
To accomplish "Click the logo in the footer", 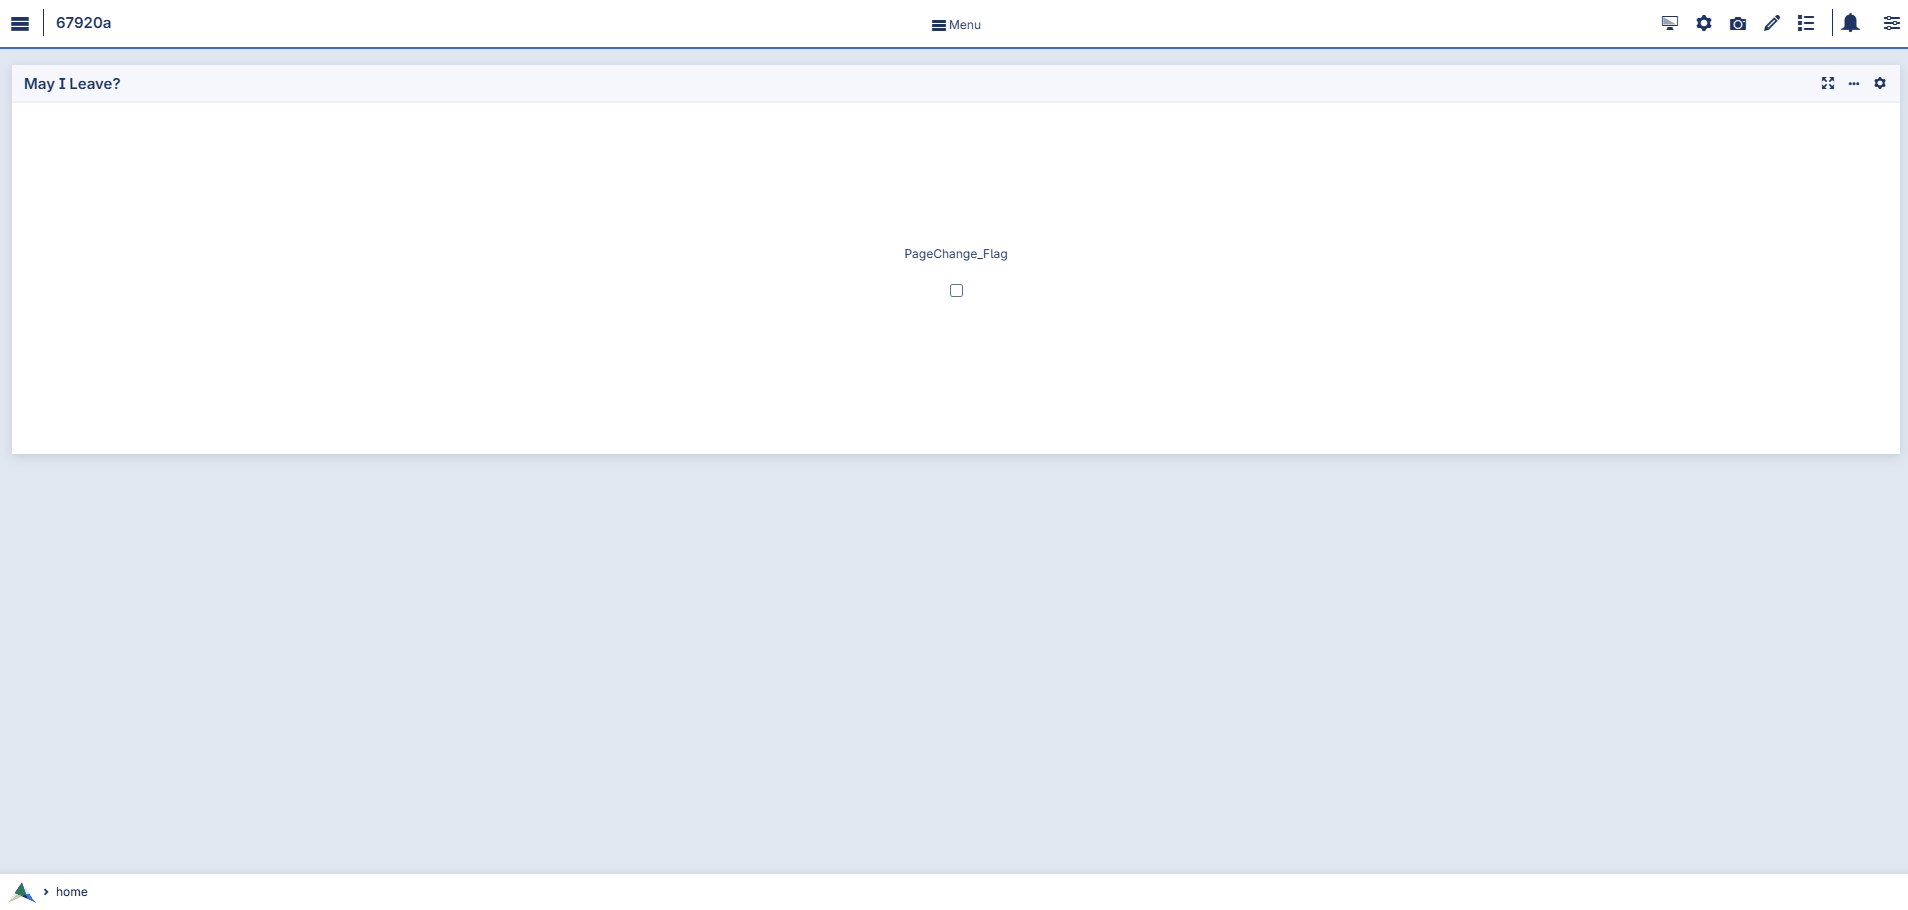I will [x=22, y=891].
